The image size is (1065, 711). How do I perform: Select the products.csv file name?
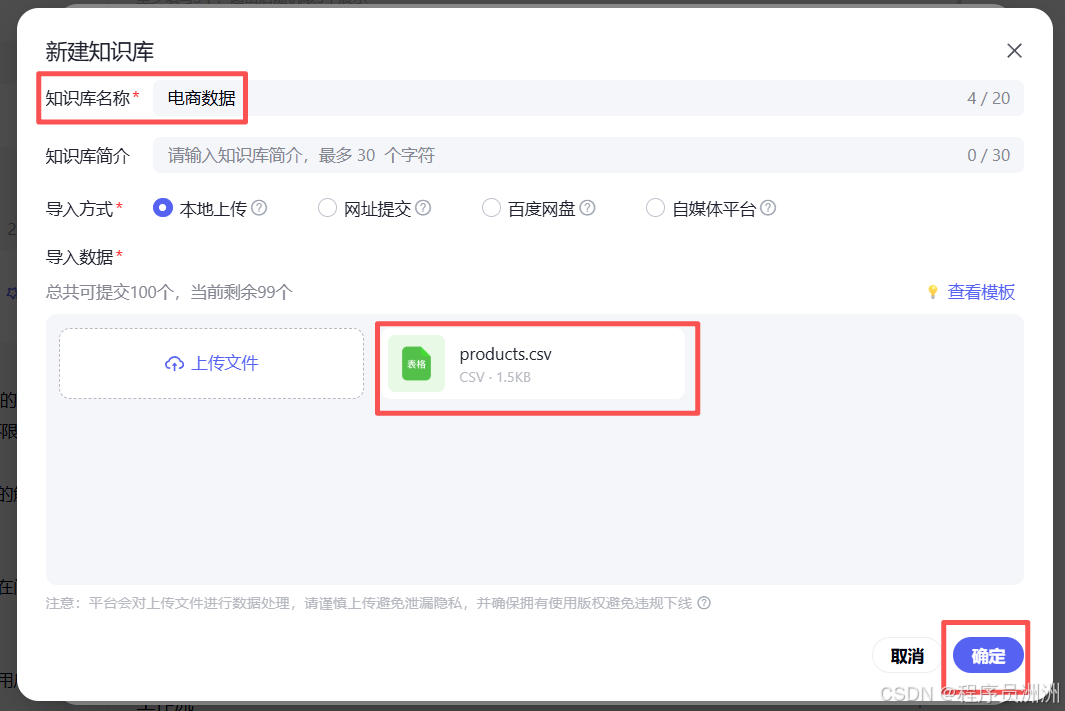click(x=505, y=354)
